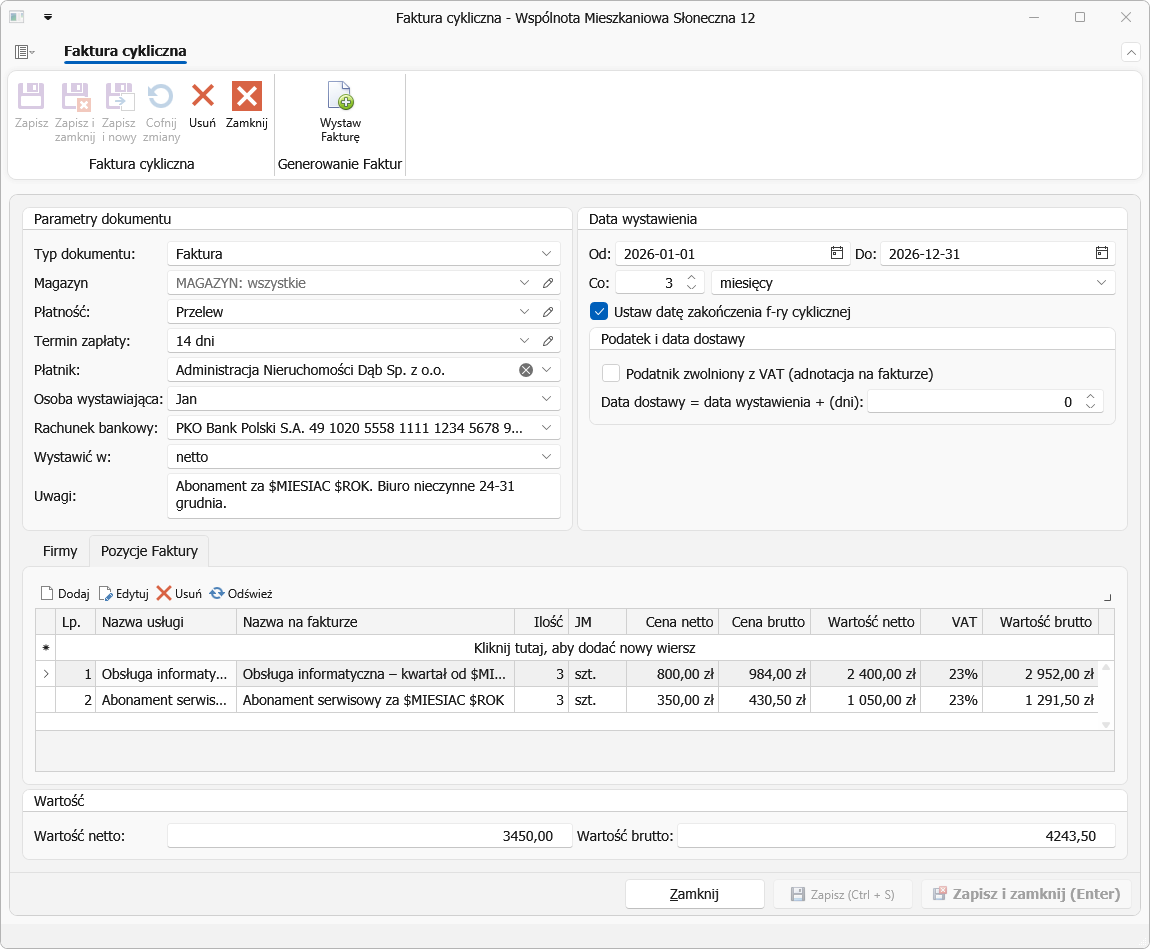
Task: Switch to the Firmy tab
Action: coord(60,551)
